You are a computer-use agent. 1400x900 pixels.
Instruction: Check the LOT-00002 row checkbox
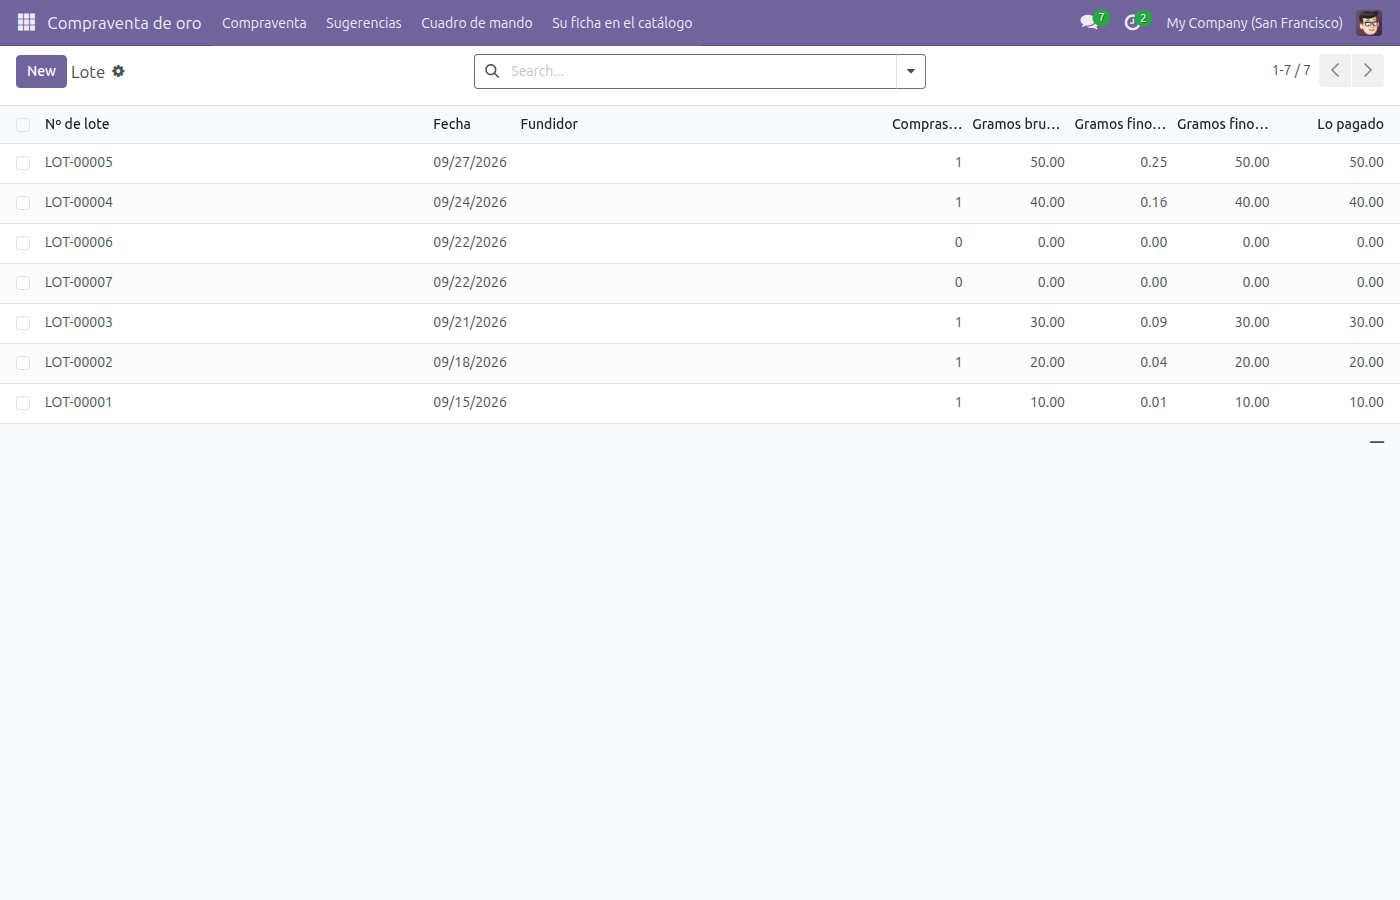23,363
